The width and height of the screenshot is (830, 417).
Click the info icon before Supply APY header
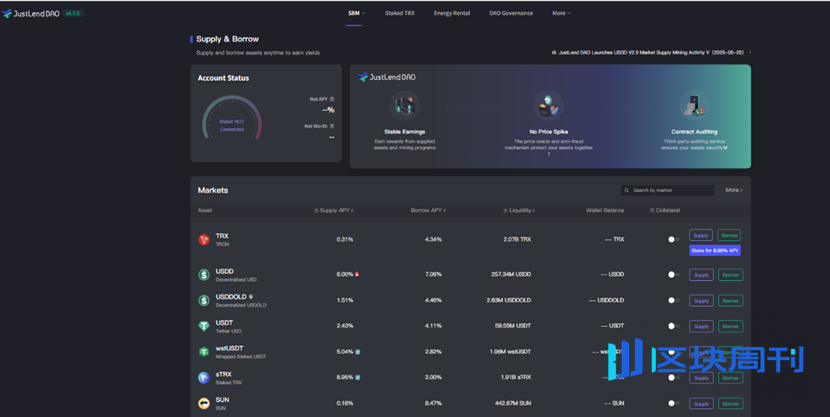coord(316,211)
